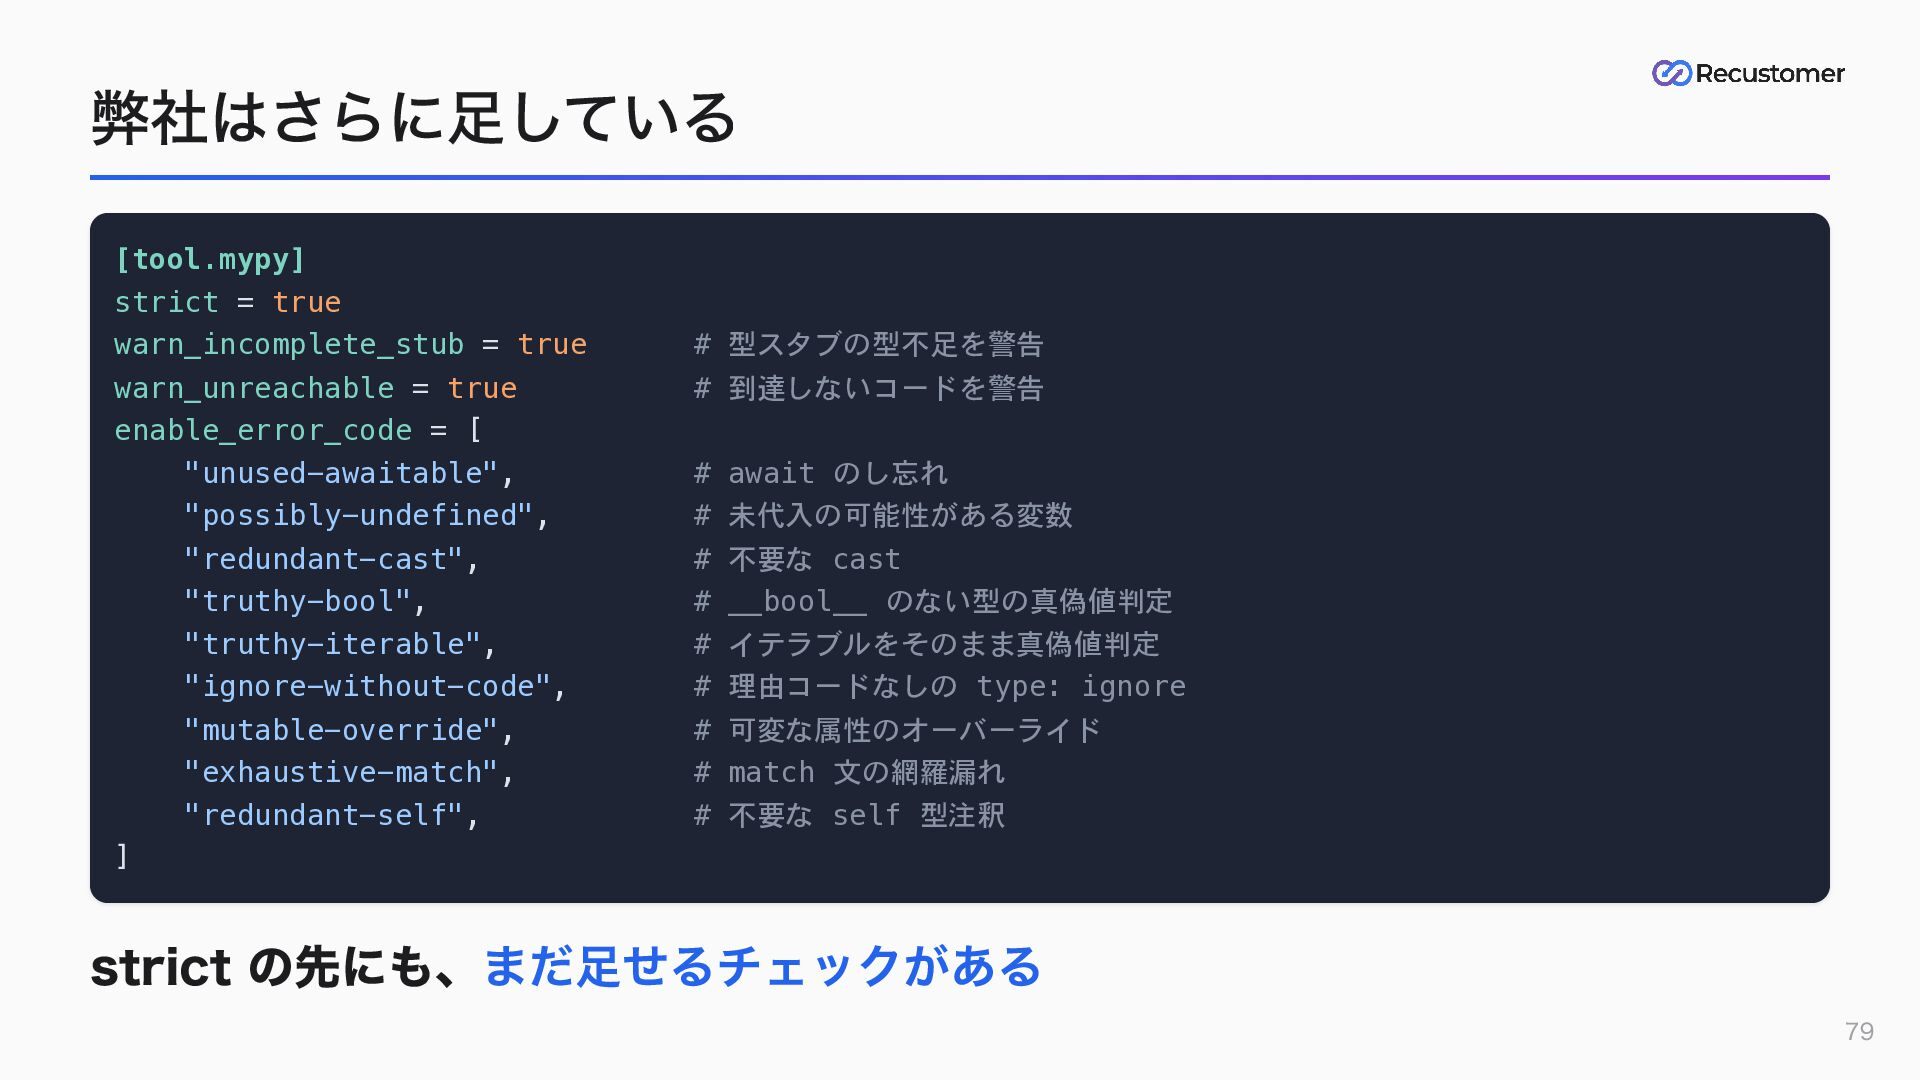Click the [tool.mypy] section header
The height and width of the screenshot is (1080, 1920).
[210, 259]
